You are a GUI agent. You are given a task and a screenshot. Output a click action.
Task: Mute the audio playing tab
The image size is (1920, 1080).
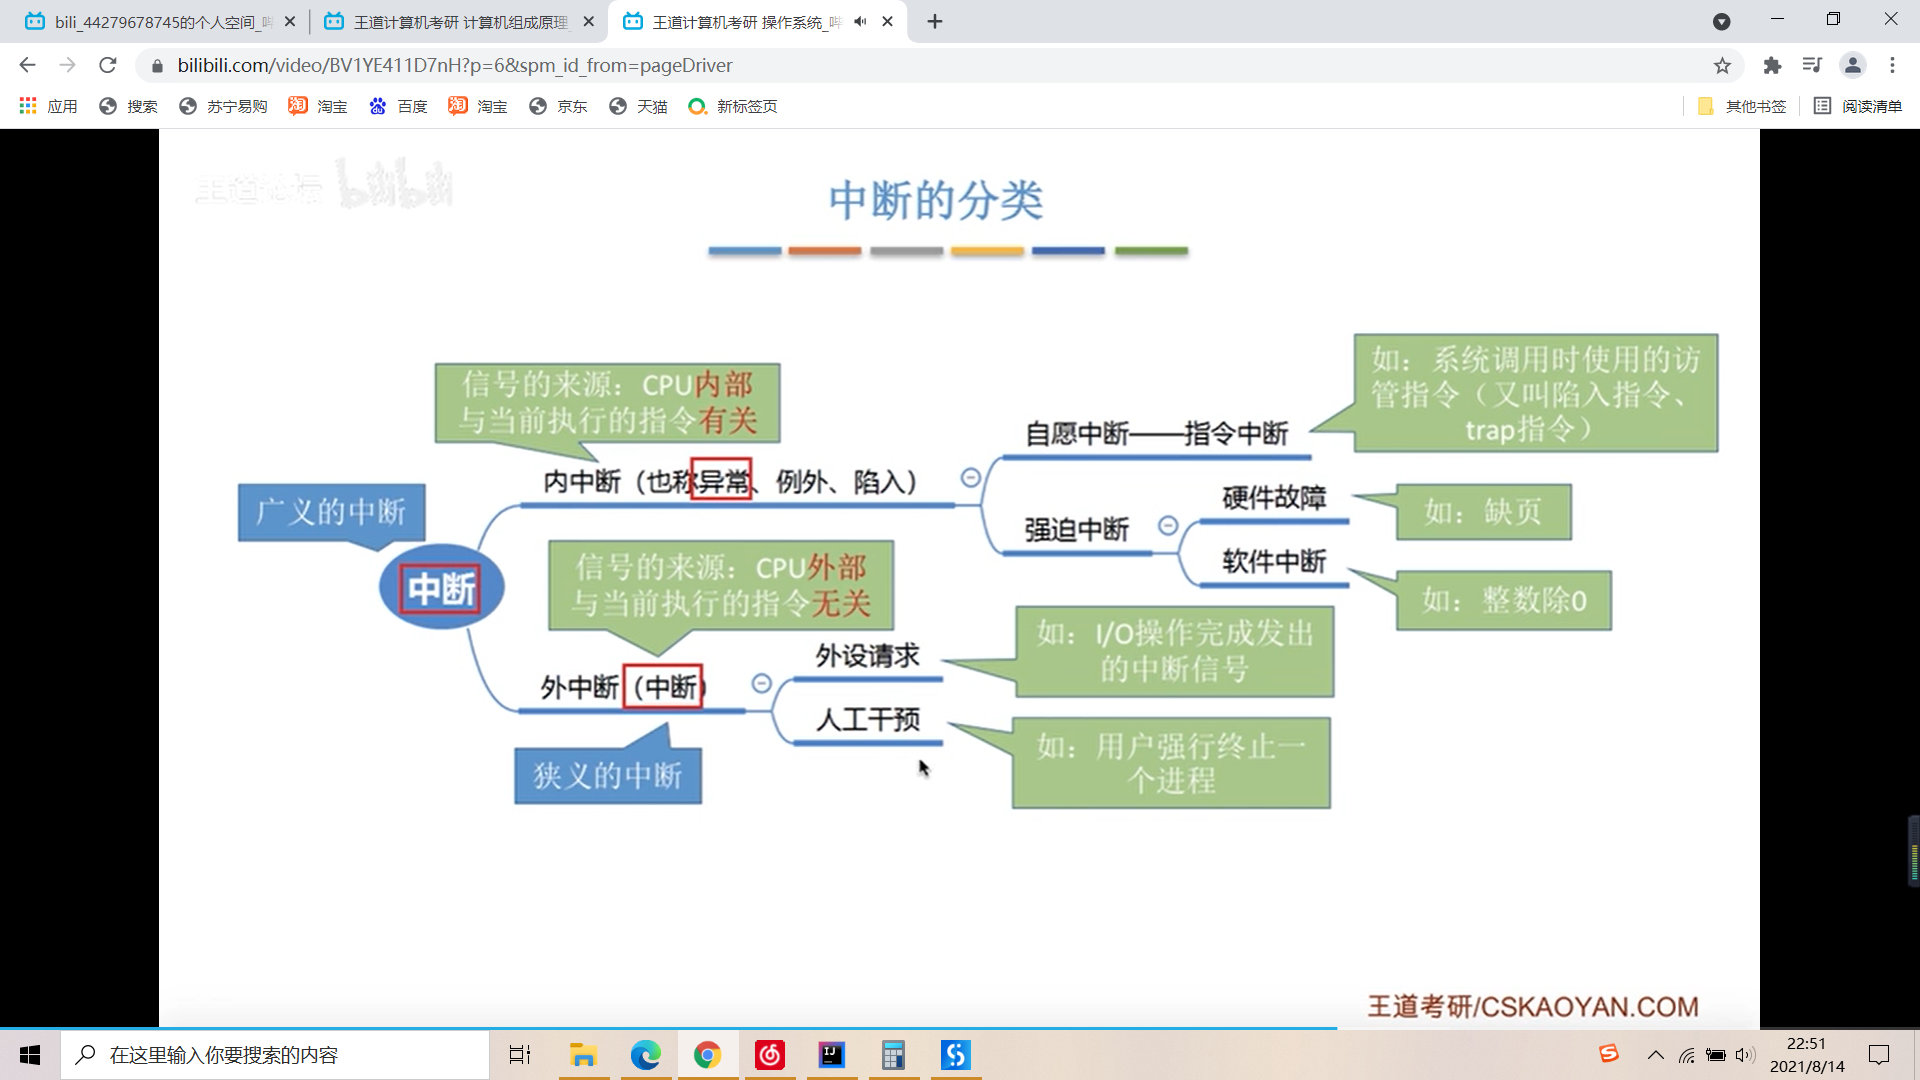(860, 22)
